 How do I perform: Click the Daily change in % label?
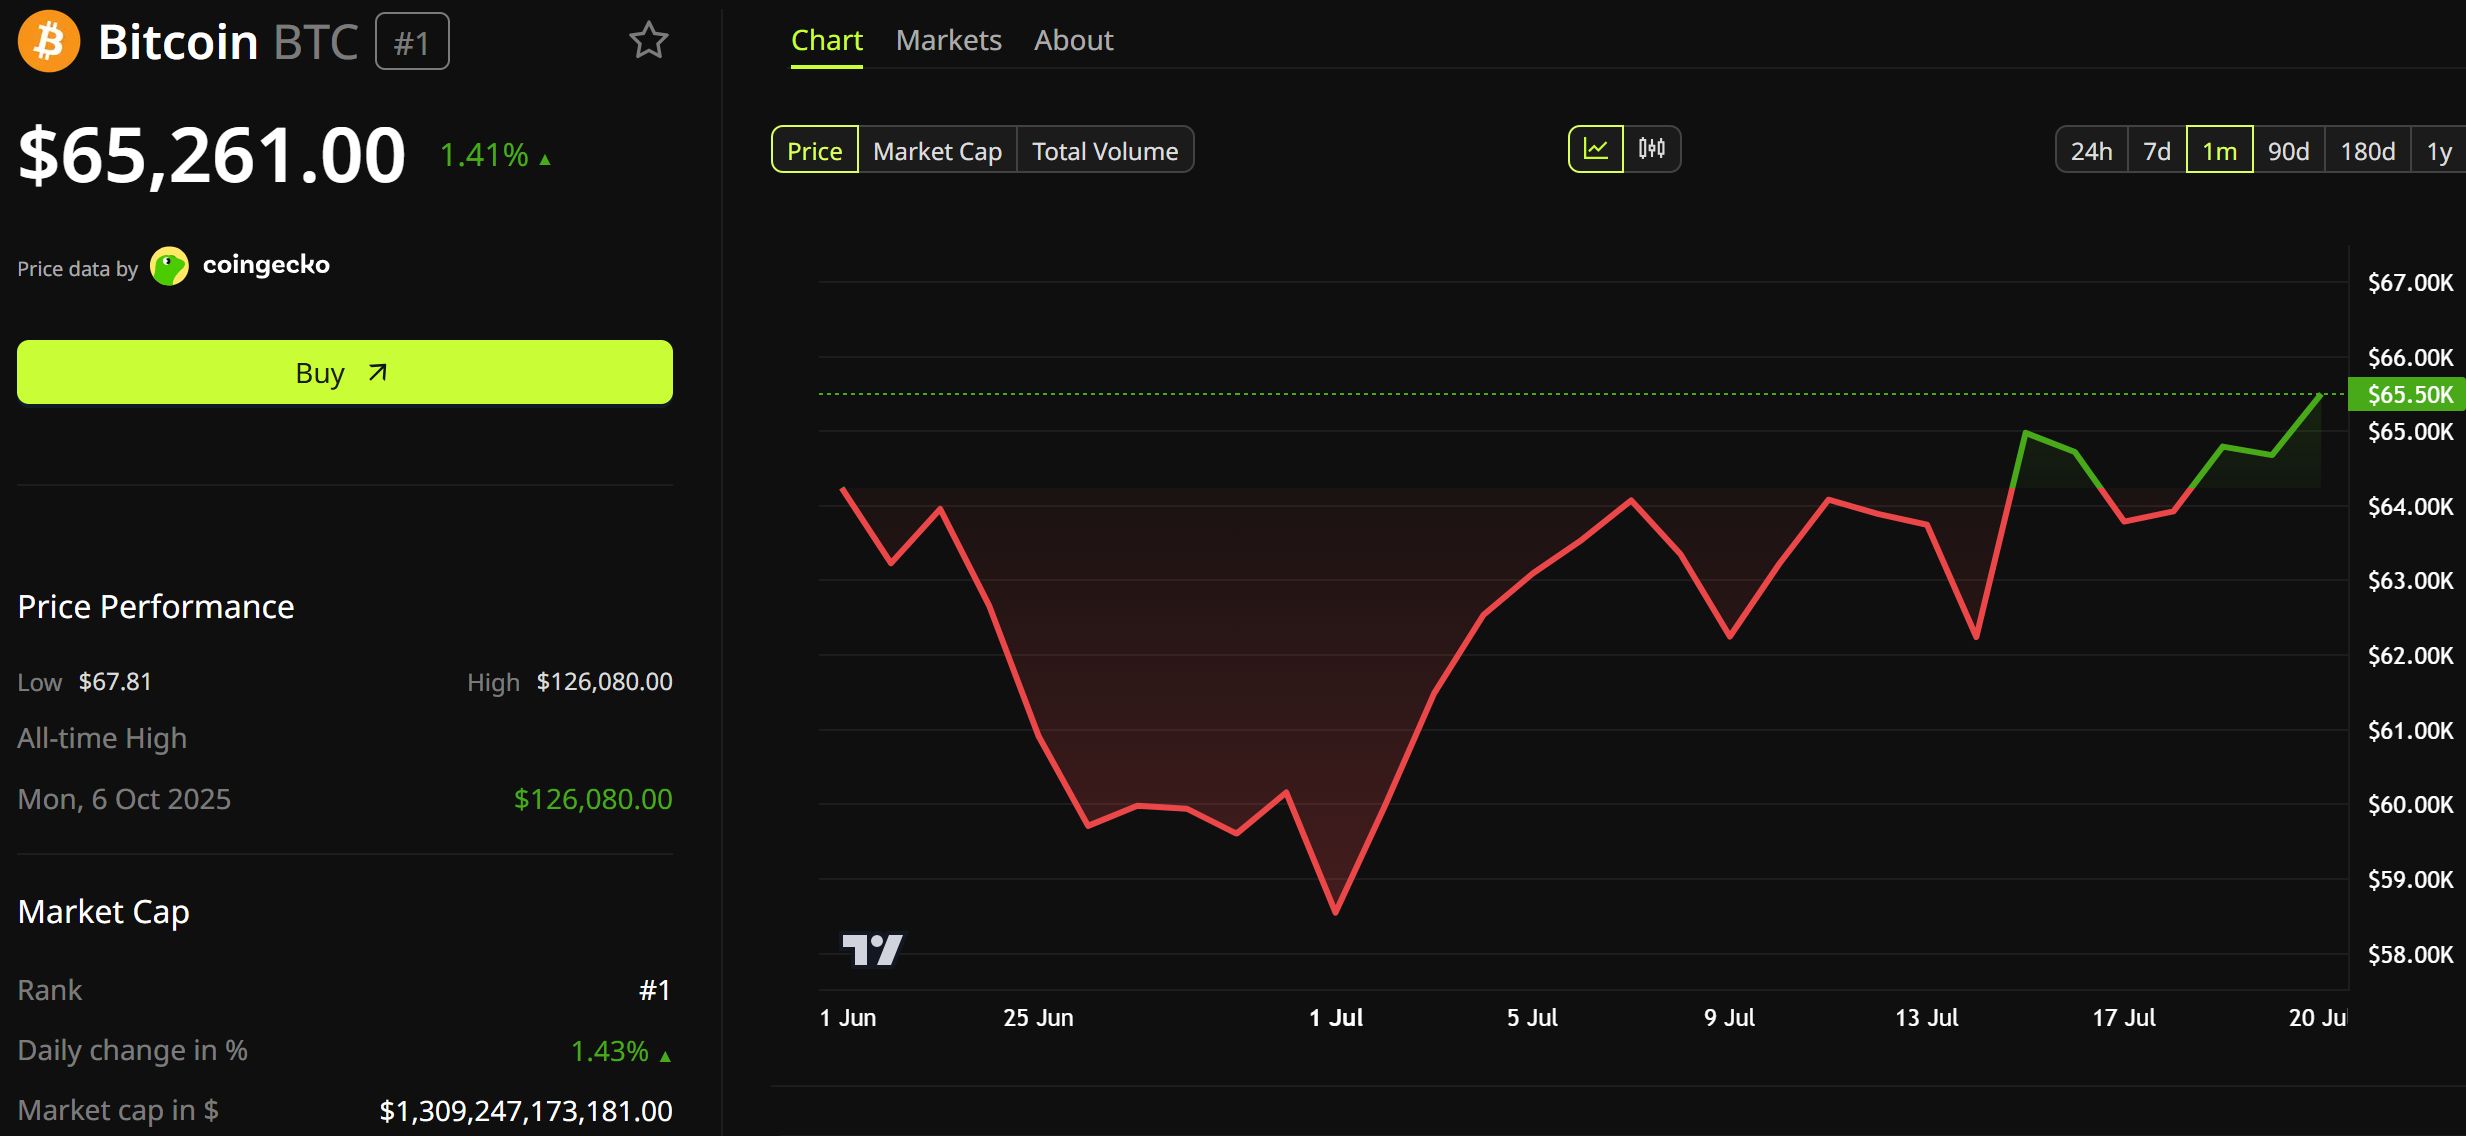pos(133,1050)
